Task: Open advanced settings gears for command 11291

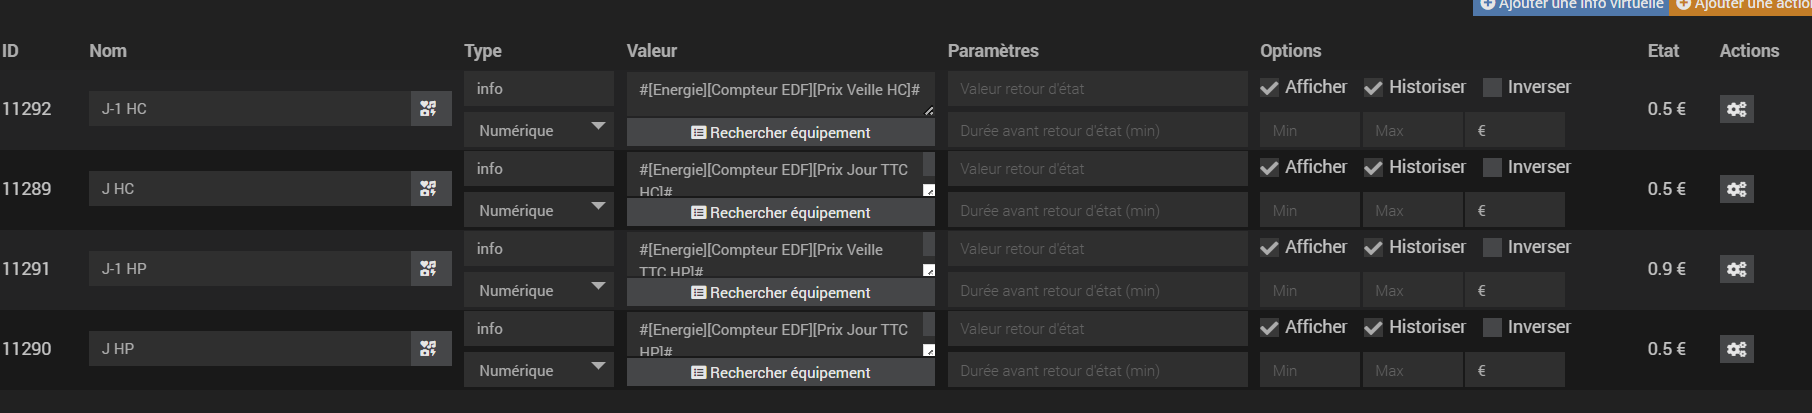Action: pyautogui.click(x=1736, y=269)
